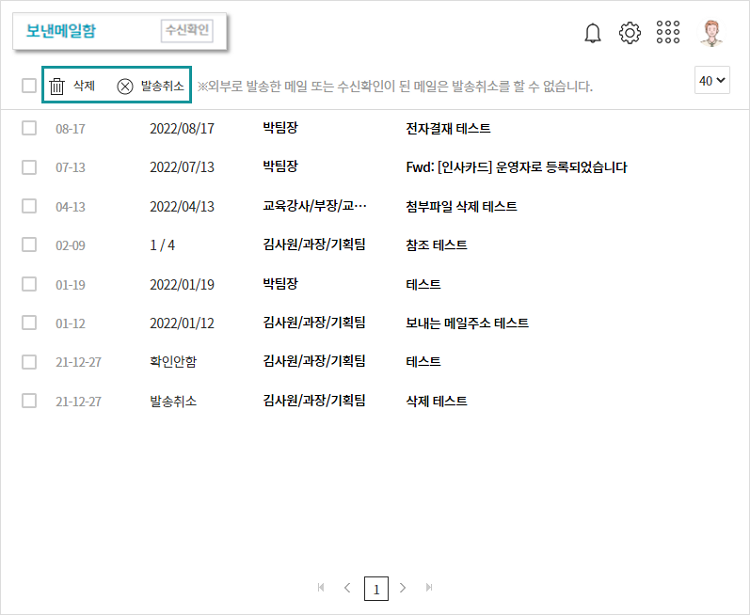Tick the 02-09 참조 테스트 row checkbox

[29, 245]
